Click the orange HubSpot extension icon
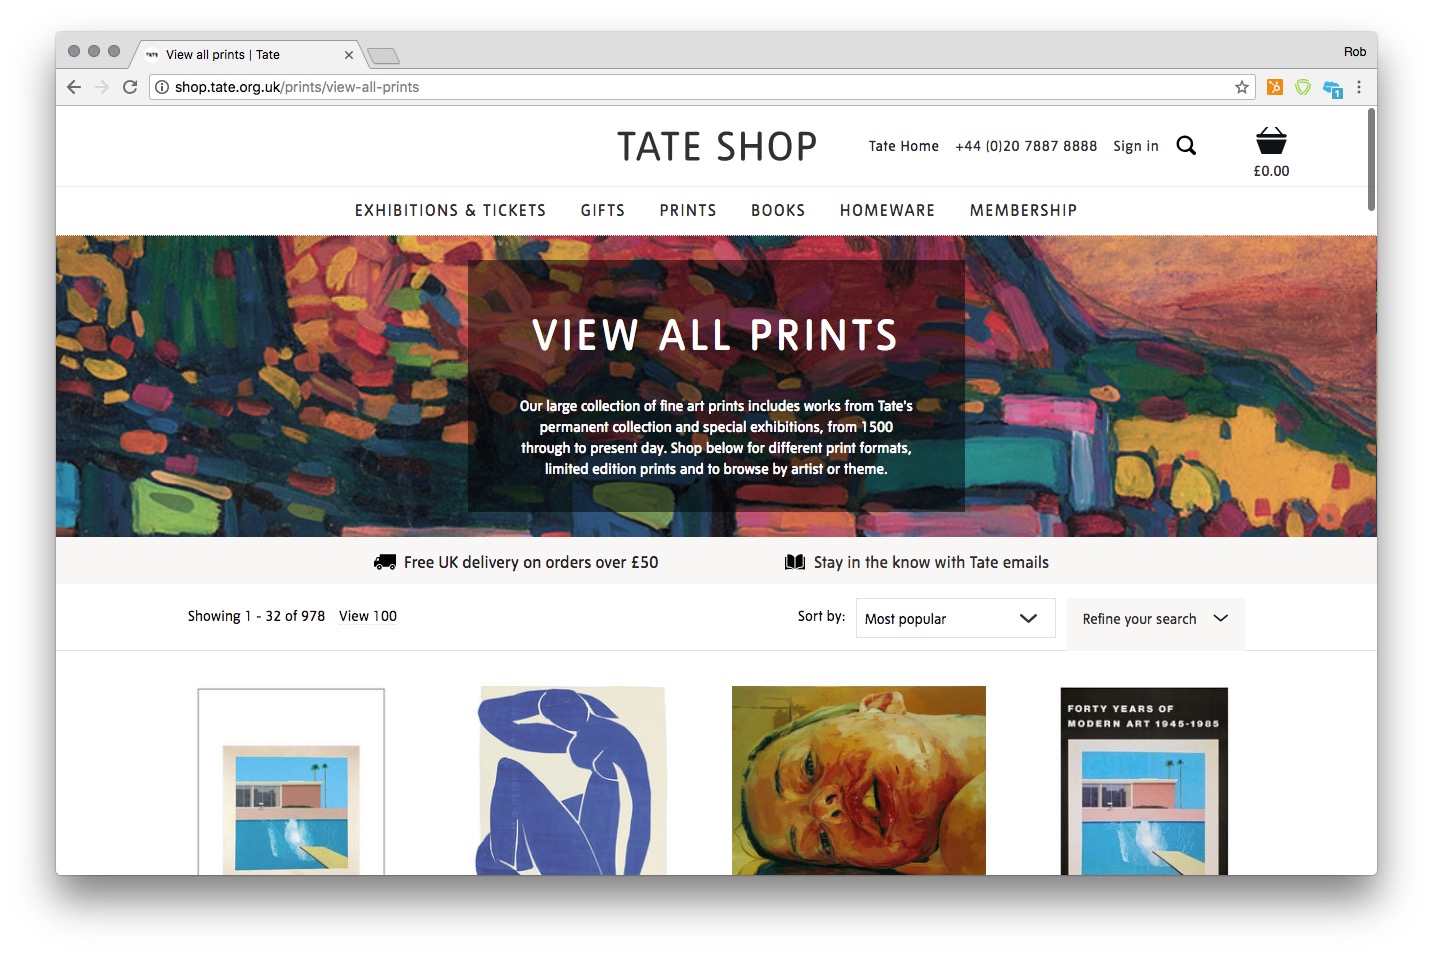The image size is (1433, 955). point(1275,87)
